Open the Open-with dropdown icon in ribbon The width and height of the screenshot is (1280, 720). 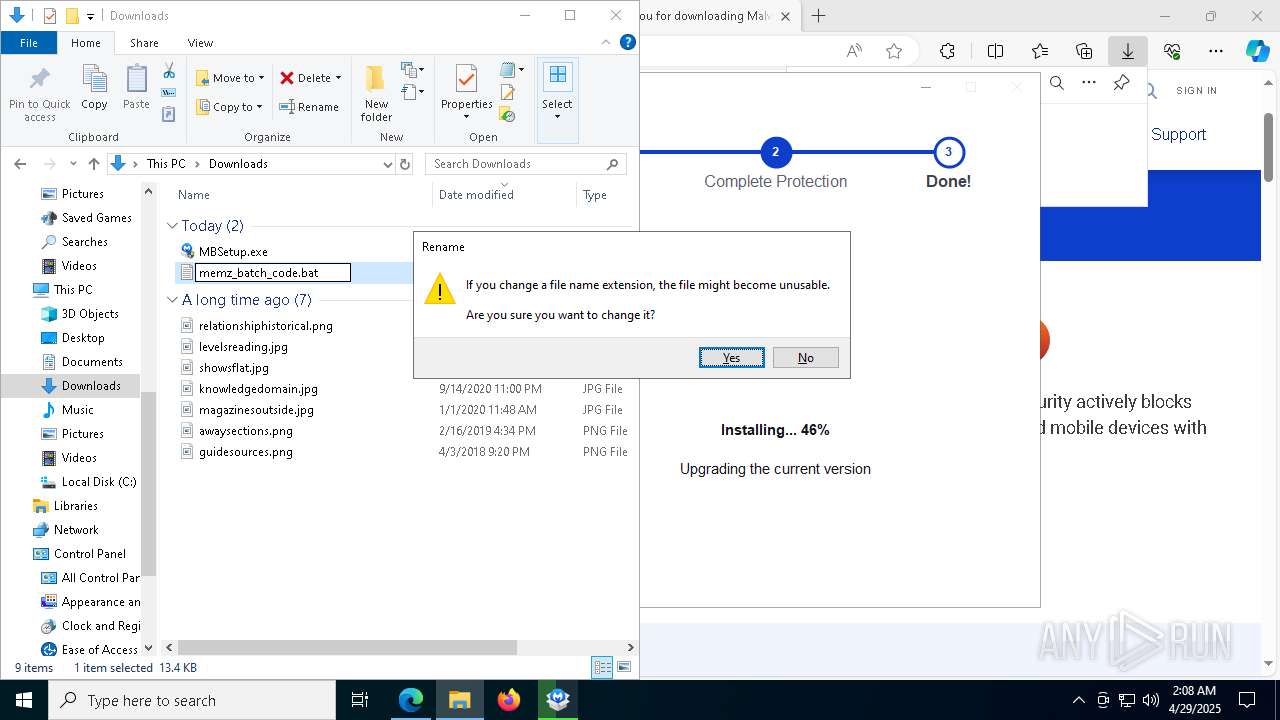(511, 70)
